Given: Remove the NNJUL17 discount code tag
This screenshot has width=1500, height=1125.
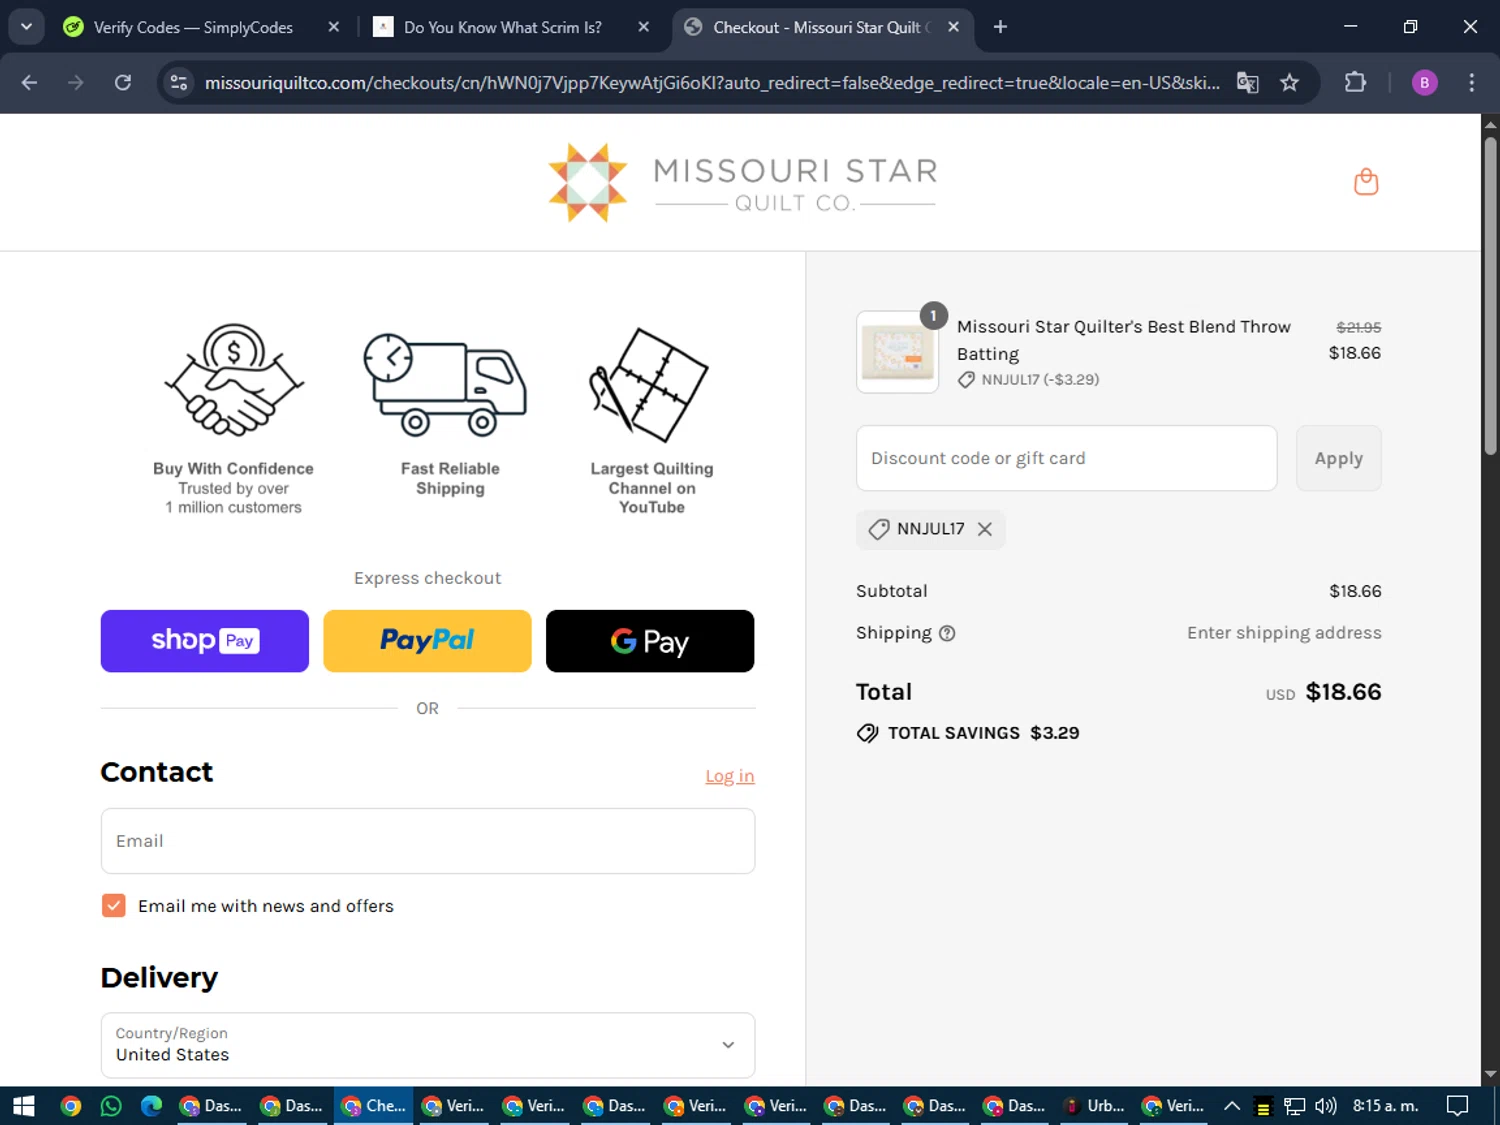Looking at the screenshot, I should (985, 529).
